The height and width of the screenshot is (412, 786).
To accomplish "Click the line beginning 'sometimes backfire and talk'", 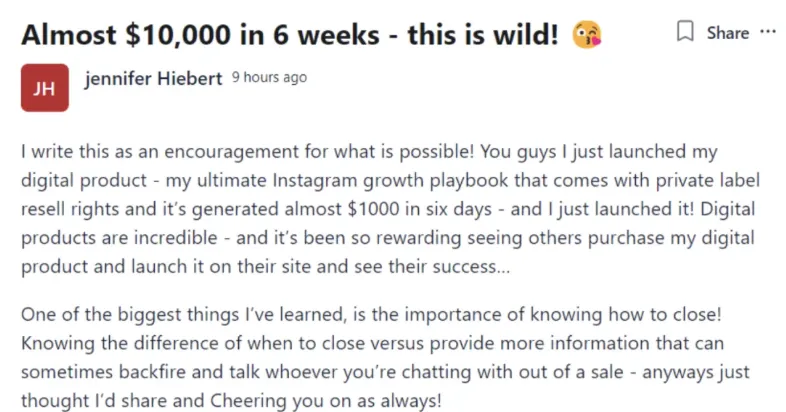I will [x=385, y=372].
